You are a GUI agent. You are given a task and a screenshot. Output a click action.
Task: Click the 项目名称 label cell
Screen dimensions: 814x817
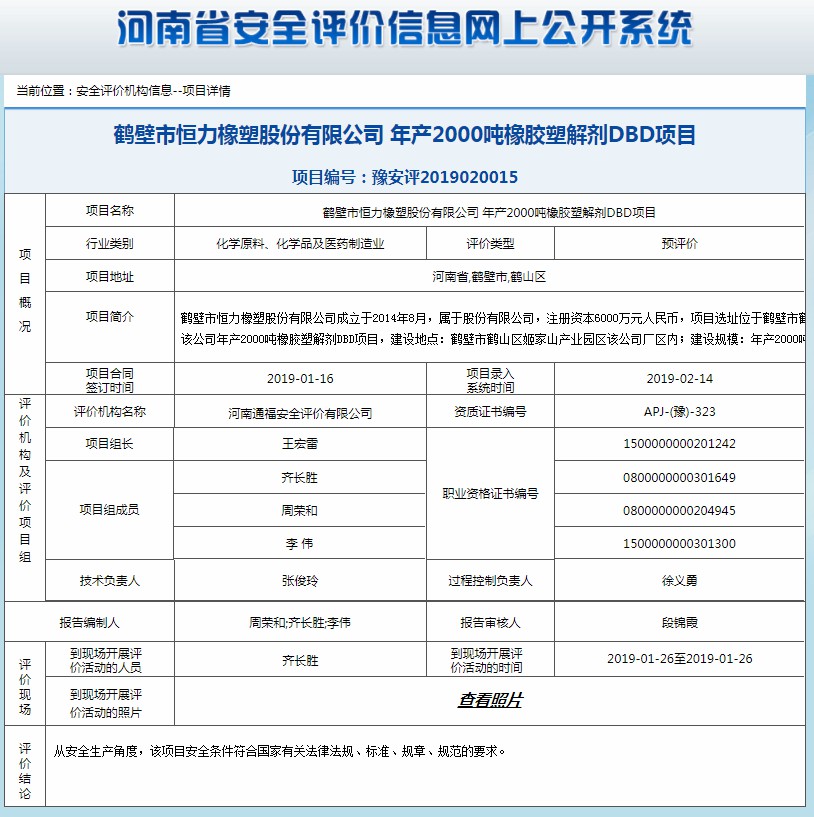coord(109,211)
